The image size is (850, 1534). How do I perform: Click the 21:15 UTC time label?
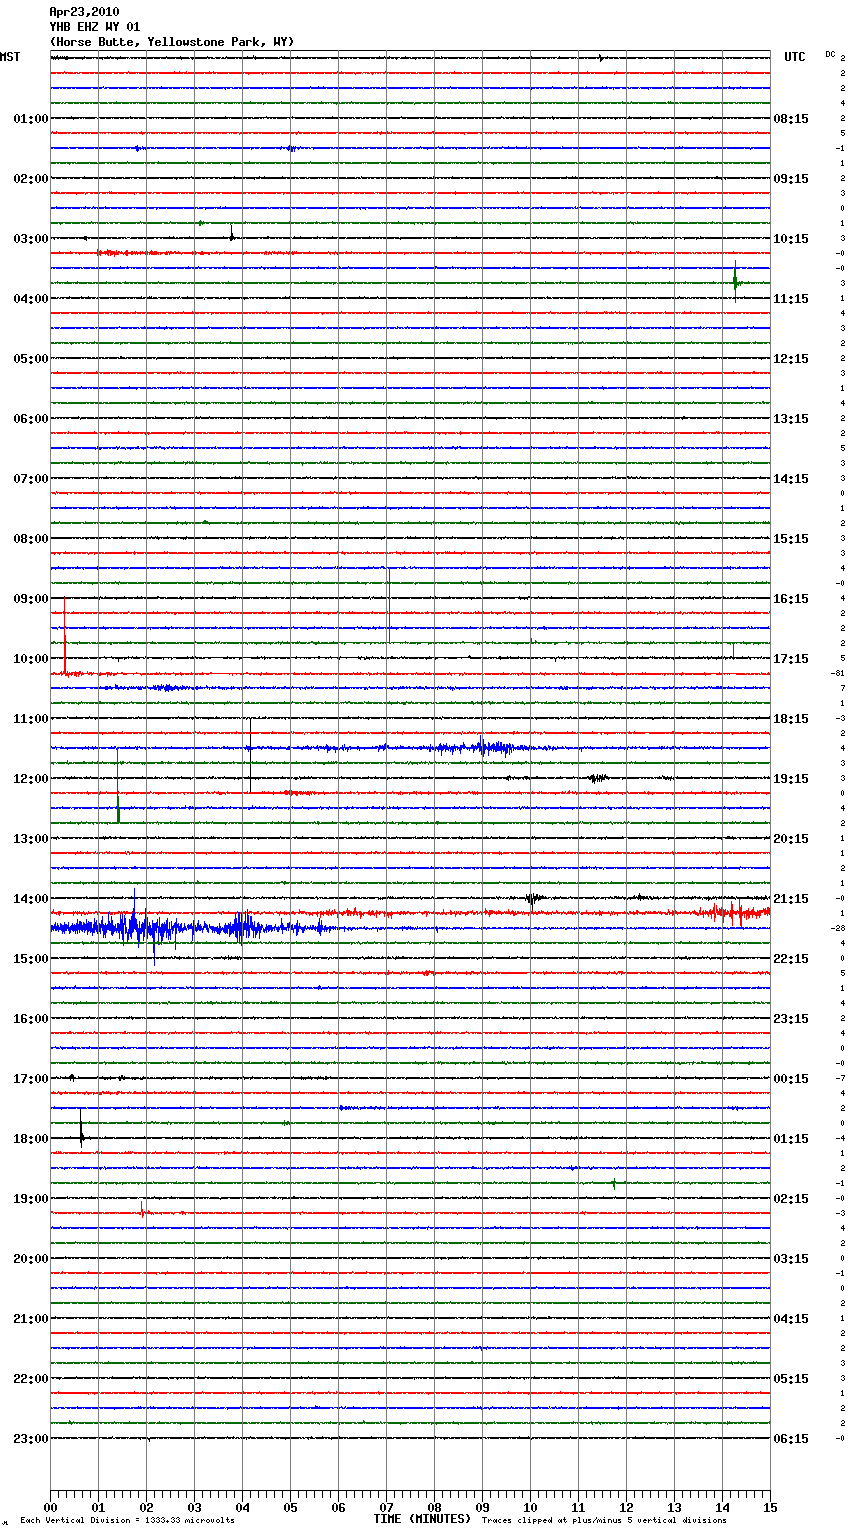(x=791, y=898)
